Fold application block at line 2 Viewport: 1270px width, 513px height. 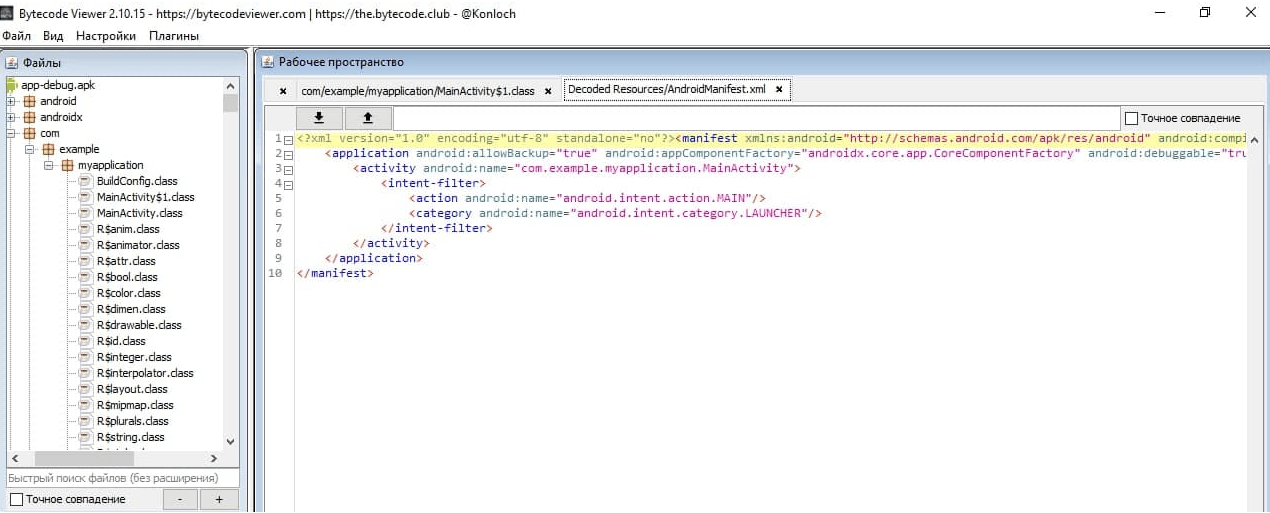click(x=288, y=154)
